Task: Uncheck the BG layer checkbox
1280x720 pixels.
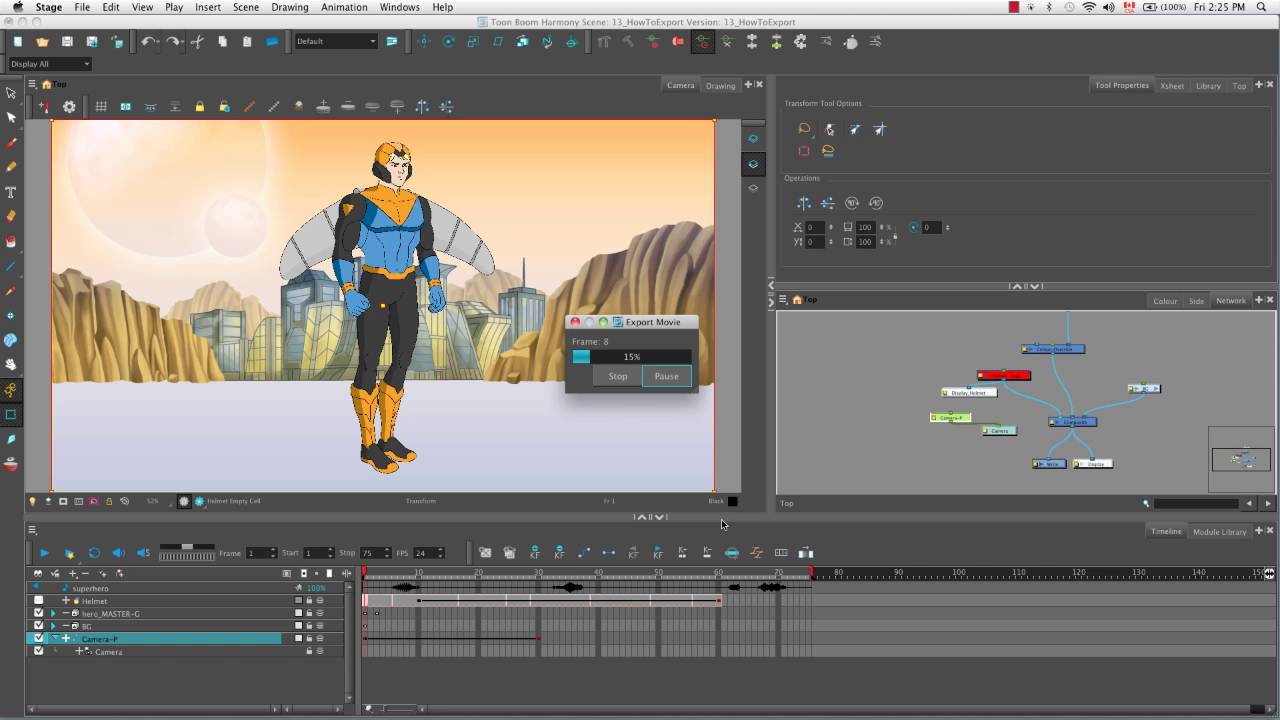Action: [39, 626]
